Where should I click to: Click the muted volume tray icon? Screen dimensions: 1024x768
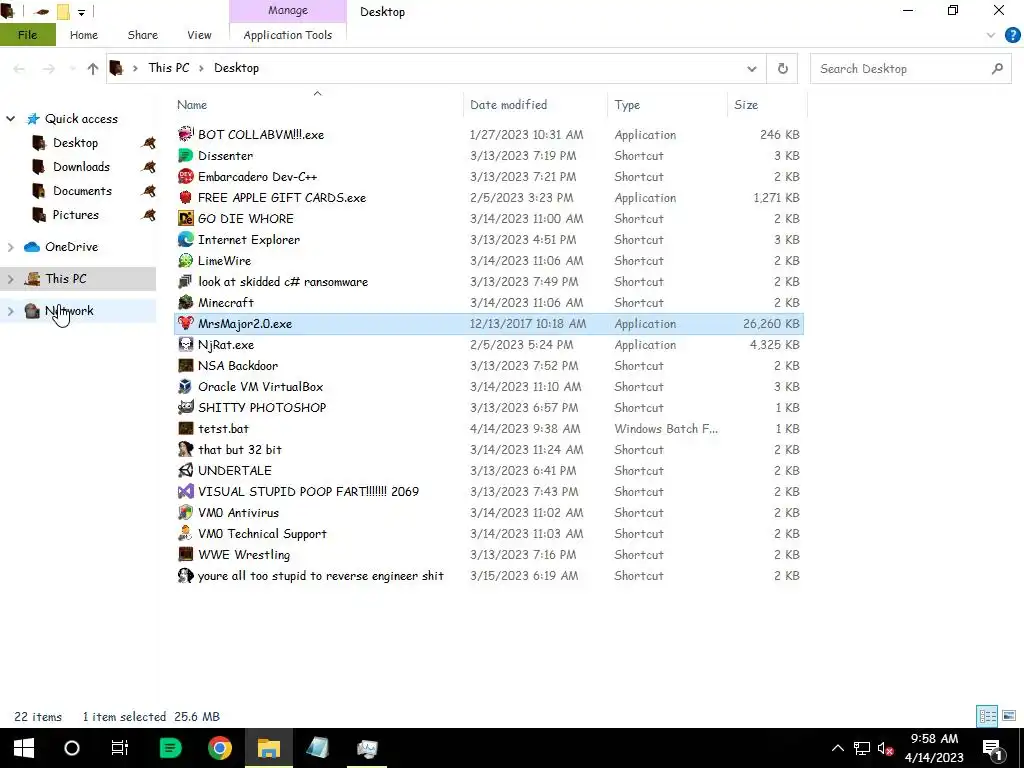tap(885, 748)
